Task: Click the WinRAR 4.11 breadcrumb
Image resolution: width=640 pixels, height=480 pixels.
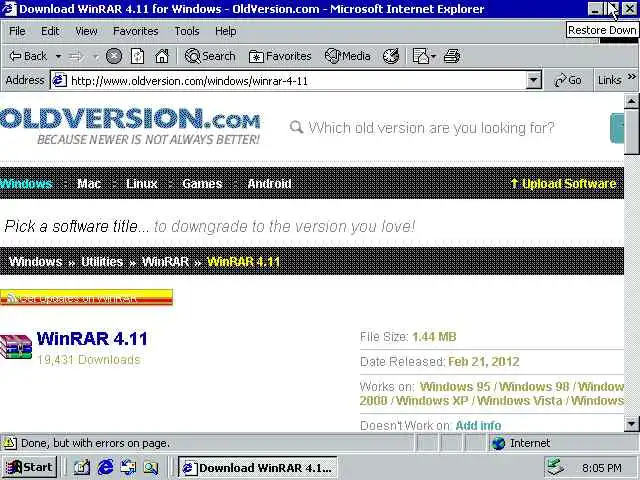Action: coord(243,262)
